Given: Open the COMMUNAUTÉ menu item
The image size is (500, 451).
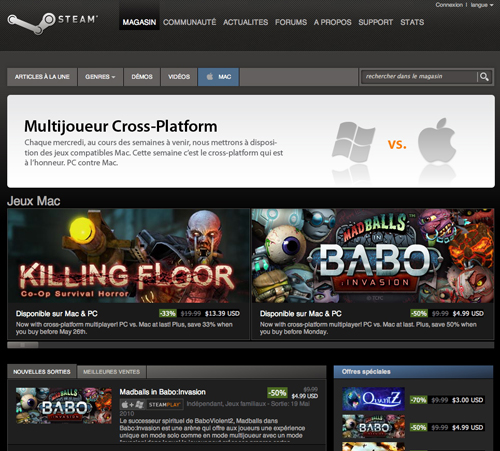Looking at the screenshot, I should point(189,22).
